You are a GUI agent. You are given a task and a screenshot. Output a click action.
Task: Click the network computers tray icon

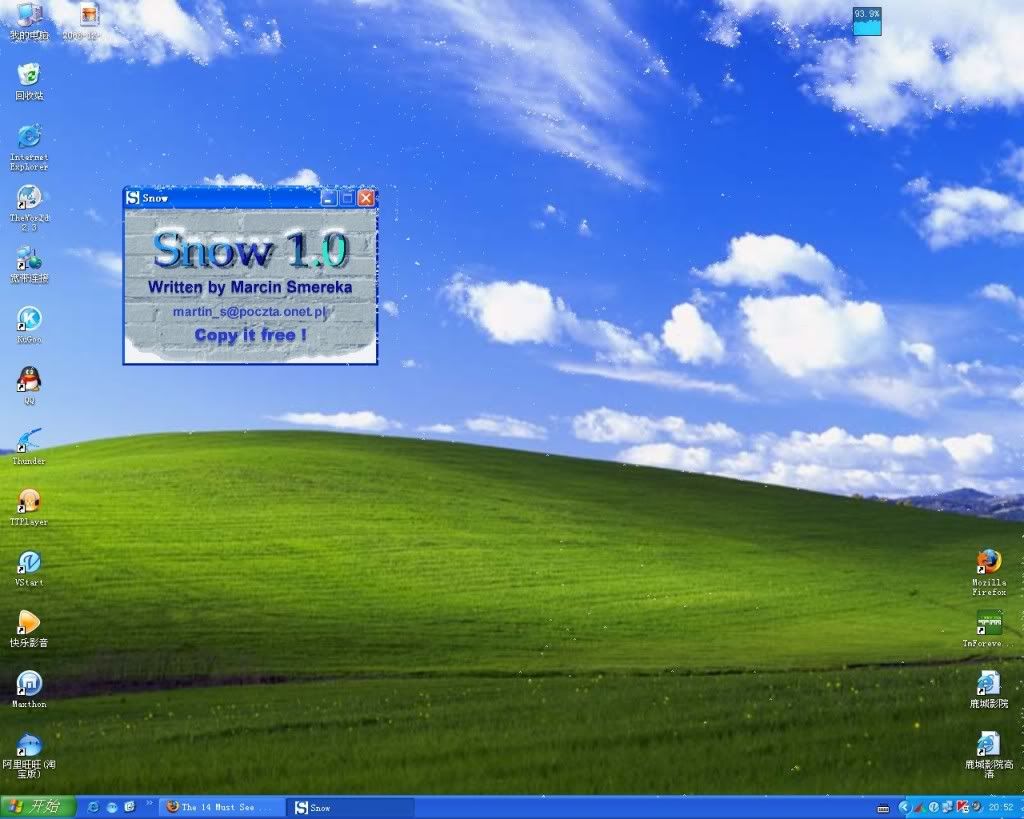pos(947,807)
